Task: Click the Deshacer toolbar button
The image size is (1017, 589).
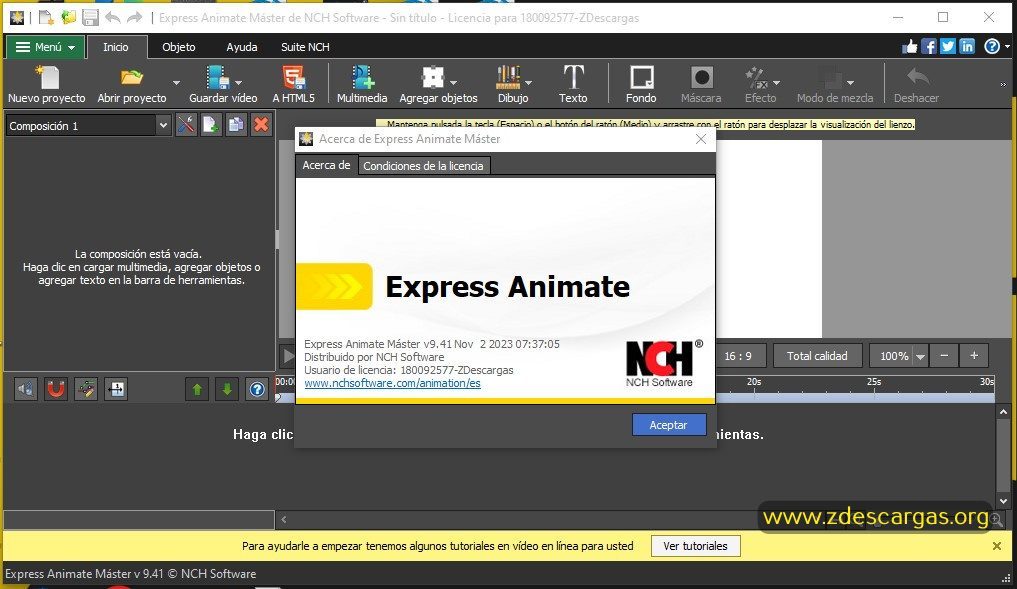Action: [x=916, y=84]
